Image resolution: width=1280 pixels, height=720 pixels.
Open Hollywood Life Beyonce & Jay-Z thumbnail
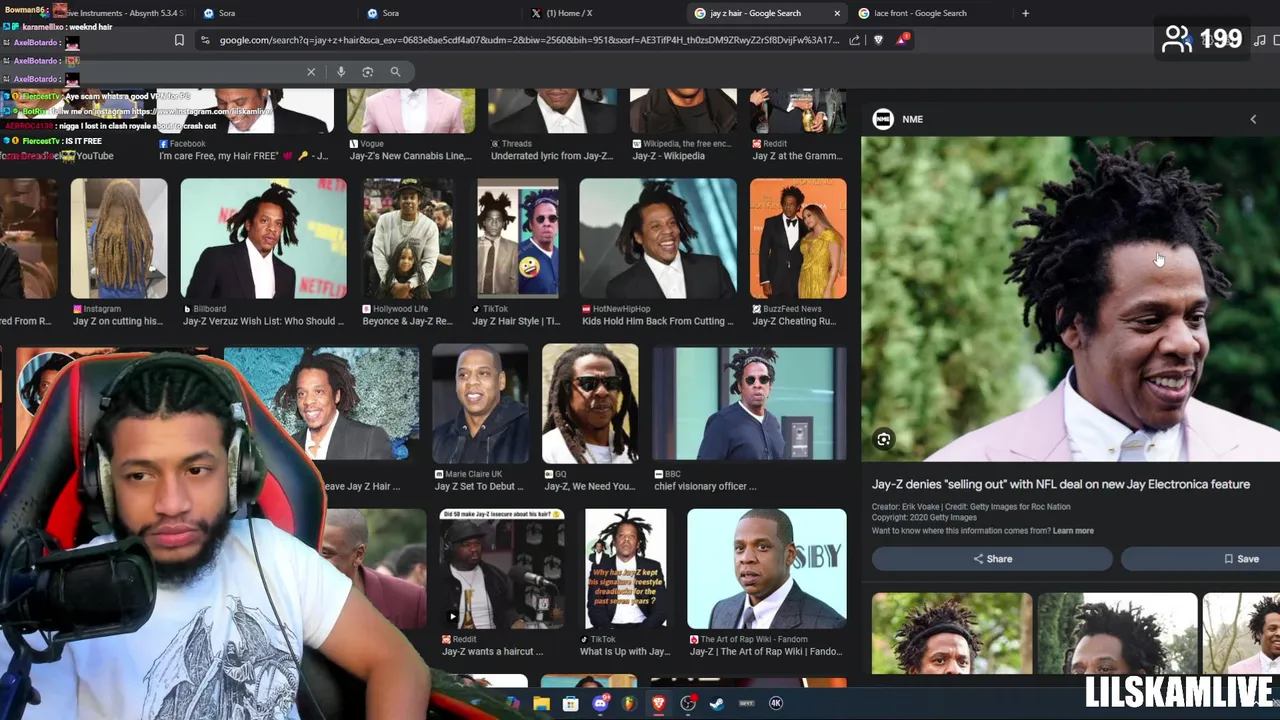pos(408,239)
